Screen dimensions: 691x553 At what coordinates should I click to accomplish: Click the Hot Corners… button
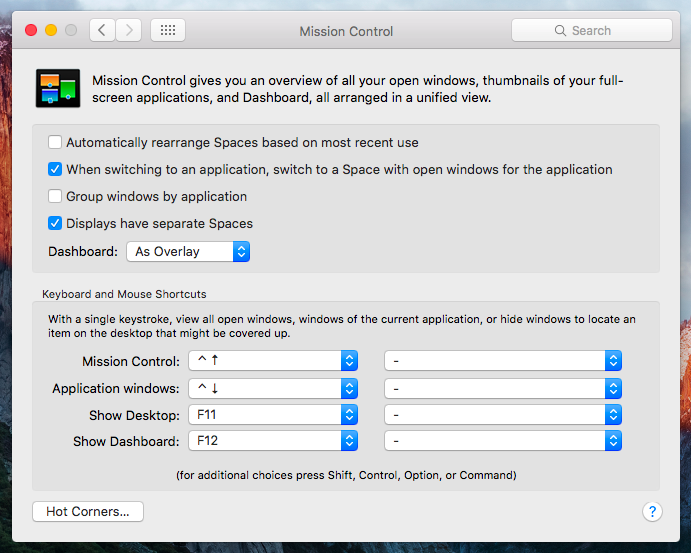pyautogui.click(x=88, y=512)
